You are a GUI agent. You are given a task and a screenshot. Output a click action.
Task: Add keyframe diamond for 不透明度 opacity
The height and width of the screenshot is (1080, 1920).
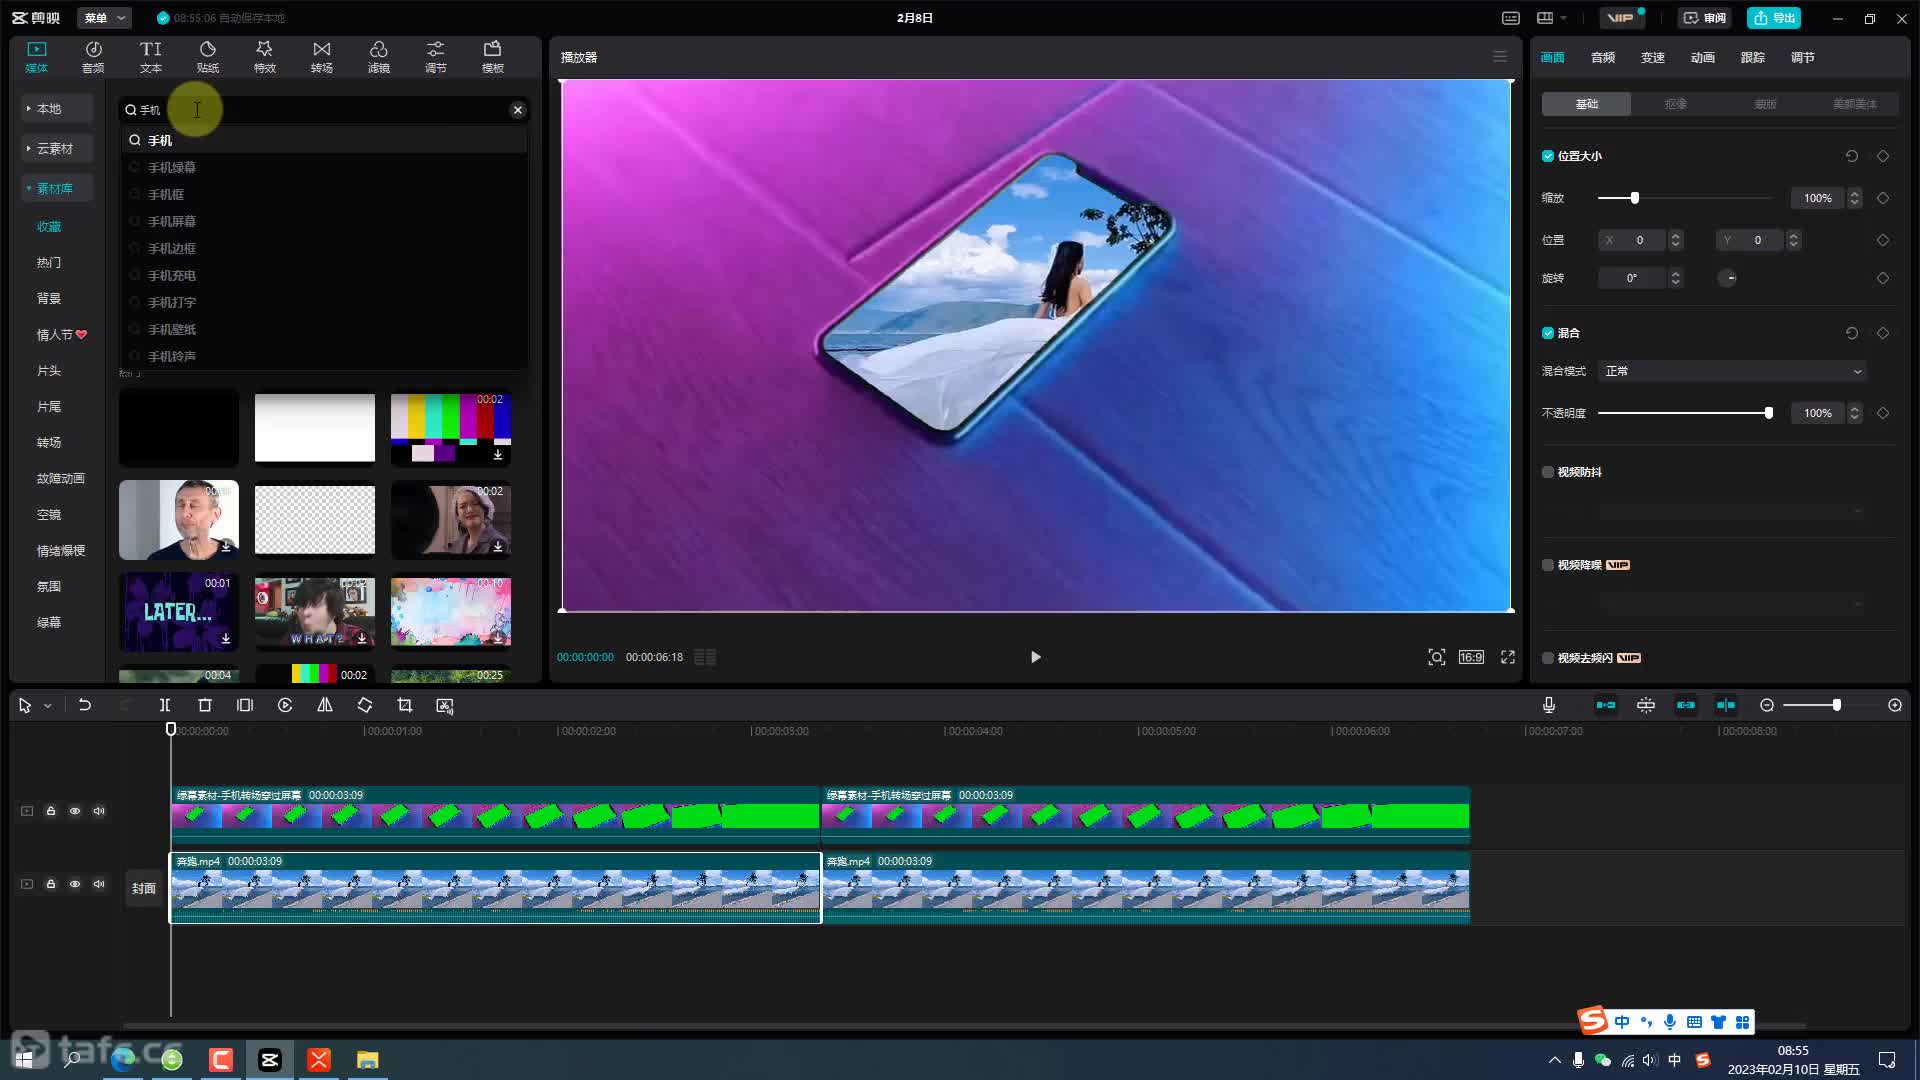point(1883,413)
